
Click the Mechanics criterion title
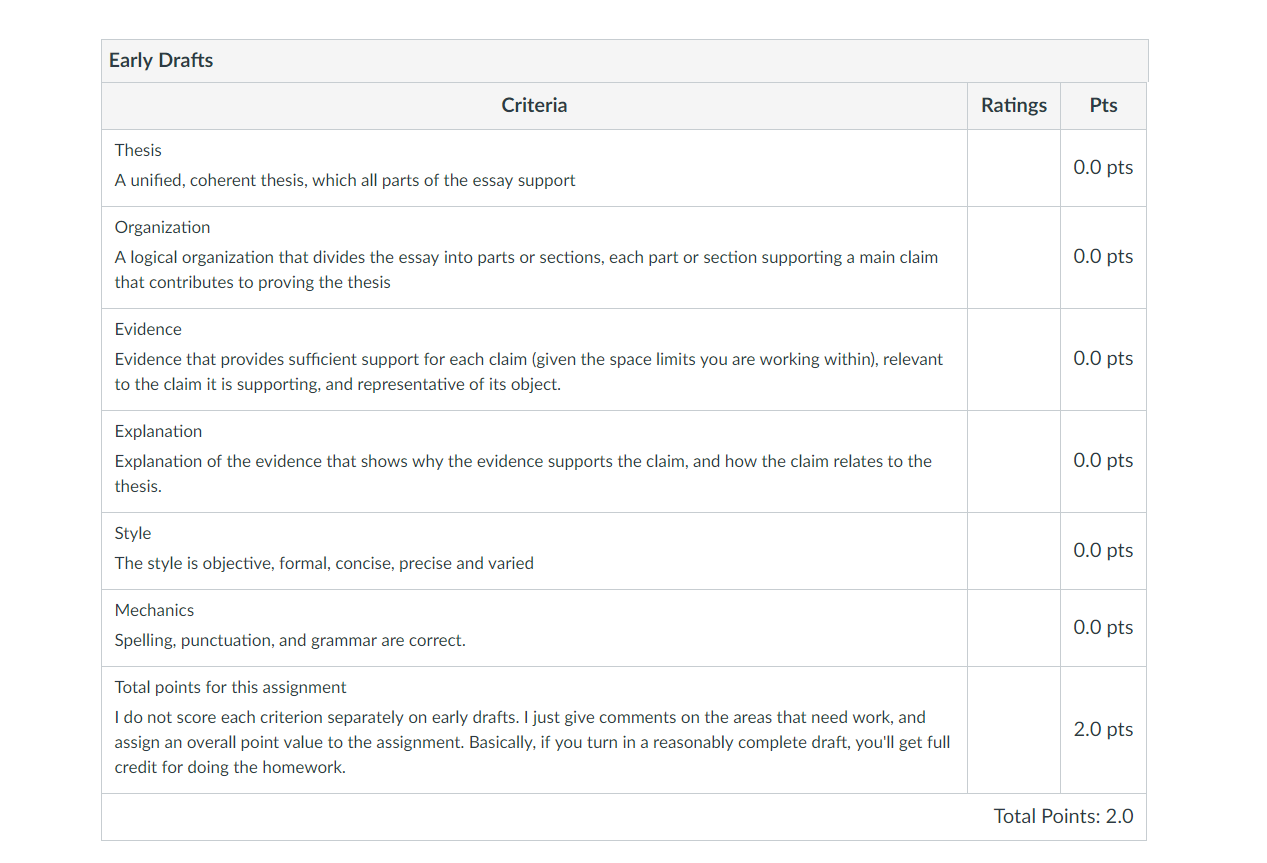[x=154, y=610]
